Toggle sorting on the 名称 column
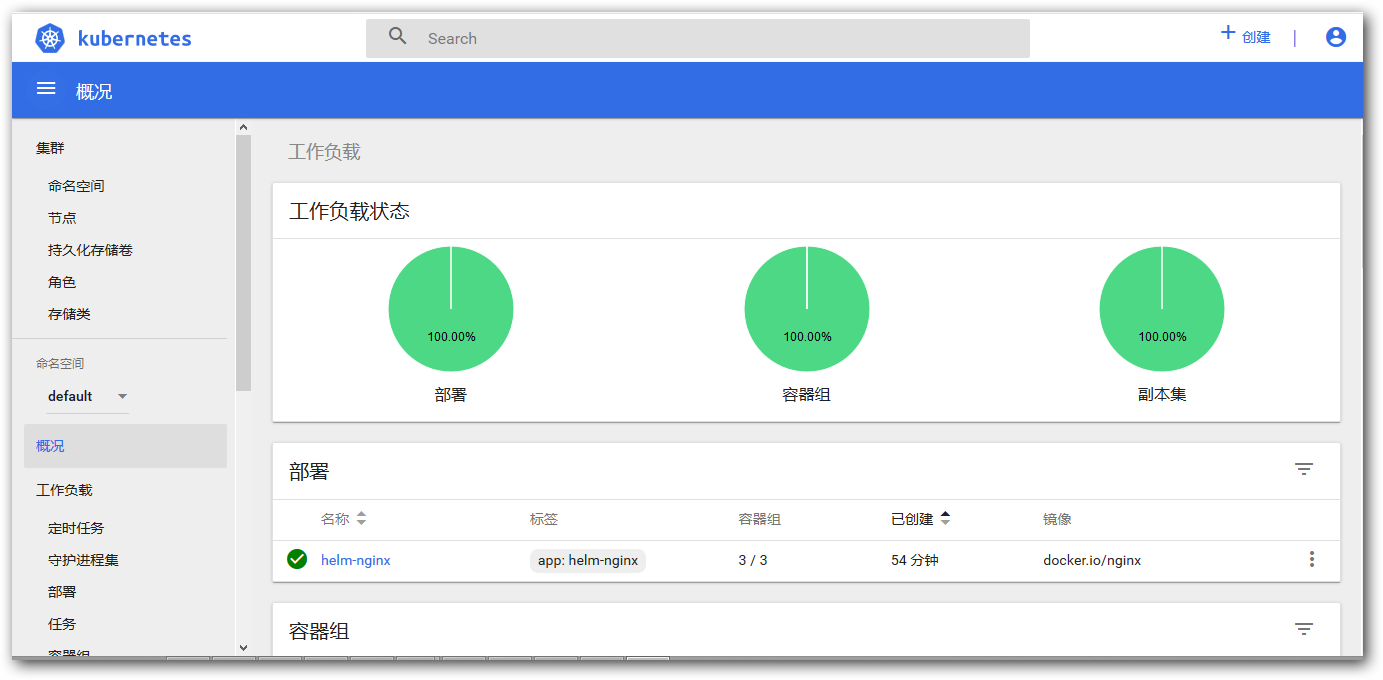Viewport: 1383px width, 680px height. point(360,518)
